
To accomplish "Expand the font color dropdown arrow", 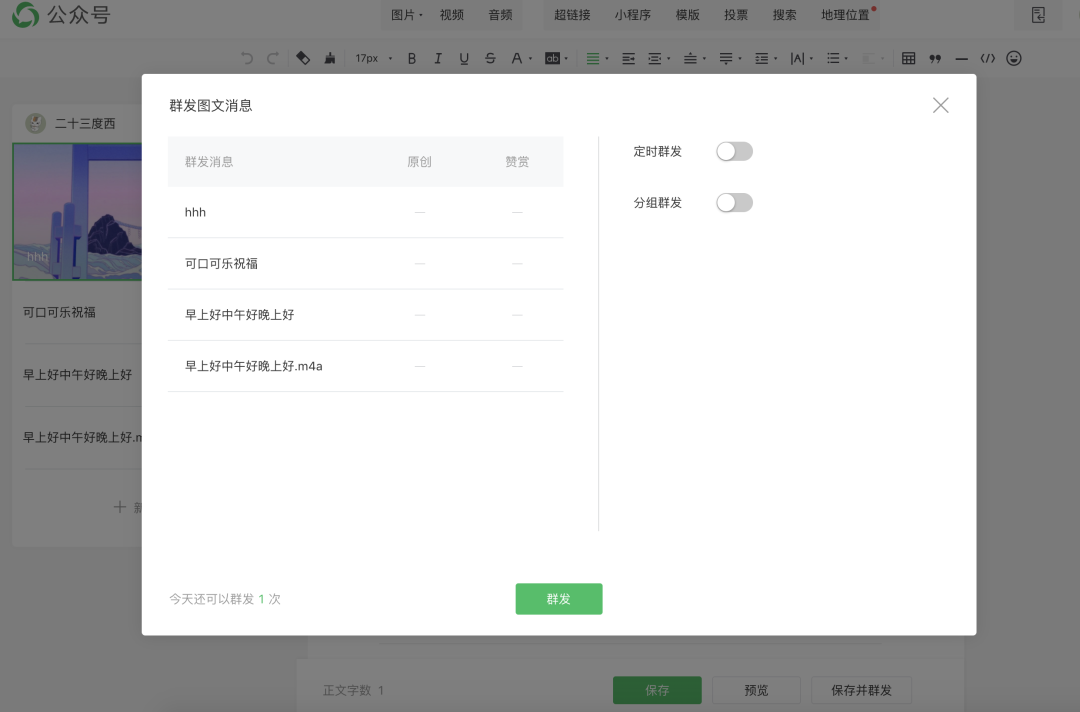I will coord(530,59).
